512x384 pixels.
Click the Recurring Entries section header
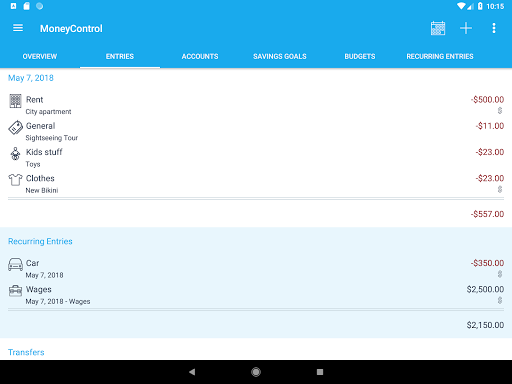(40, 241)
